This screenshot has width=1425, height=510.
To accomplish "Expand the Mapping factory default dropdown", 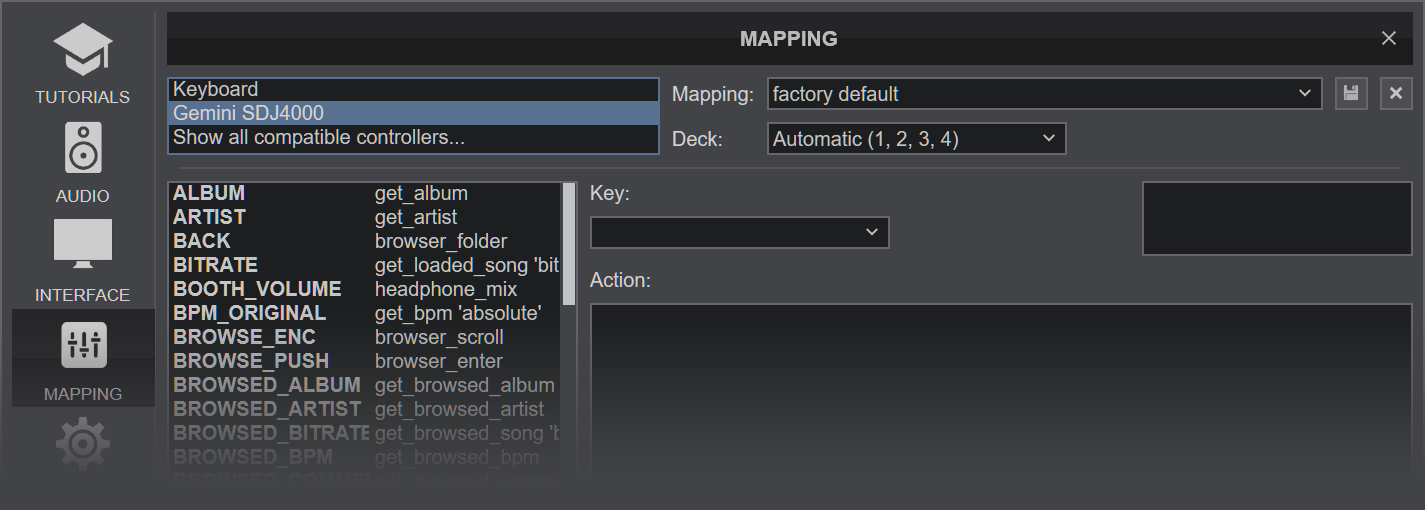I will tap(1044, 94).
